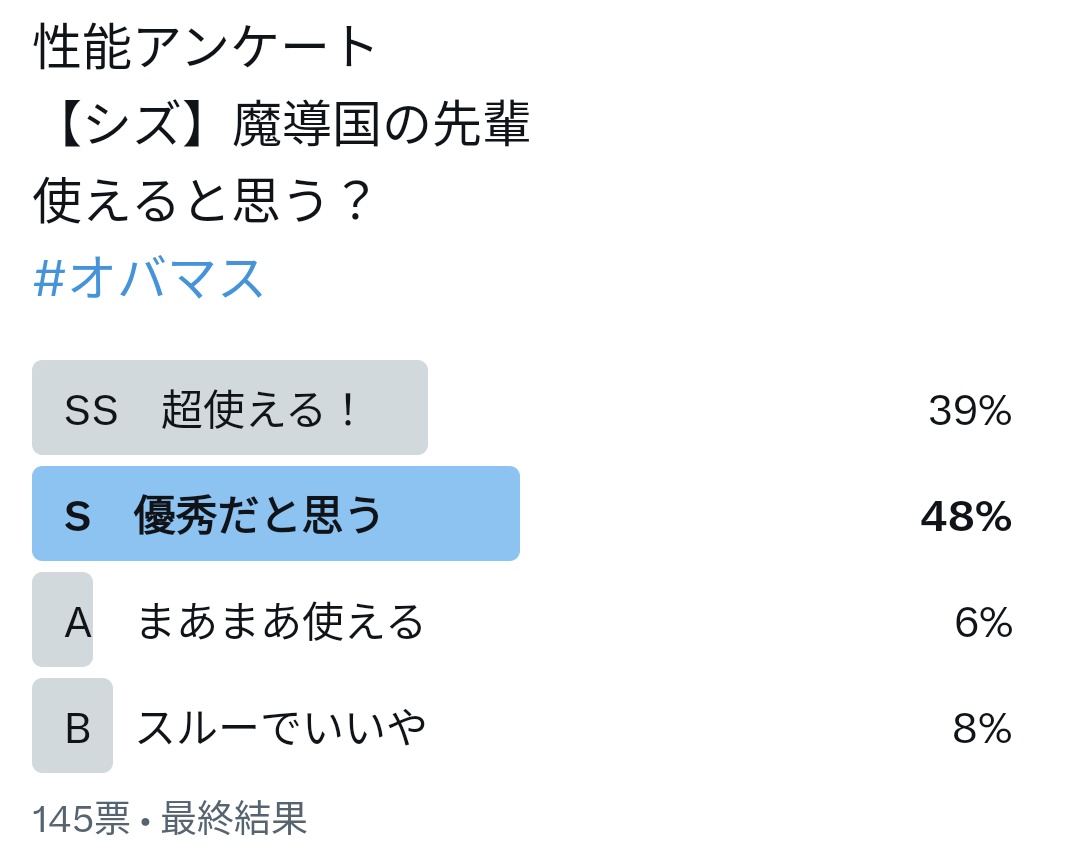This screenshot has height=866, width=1080.
Task: Click the S letter in blue bar
Action: (77, 516)
